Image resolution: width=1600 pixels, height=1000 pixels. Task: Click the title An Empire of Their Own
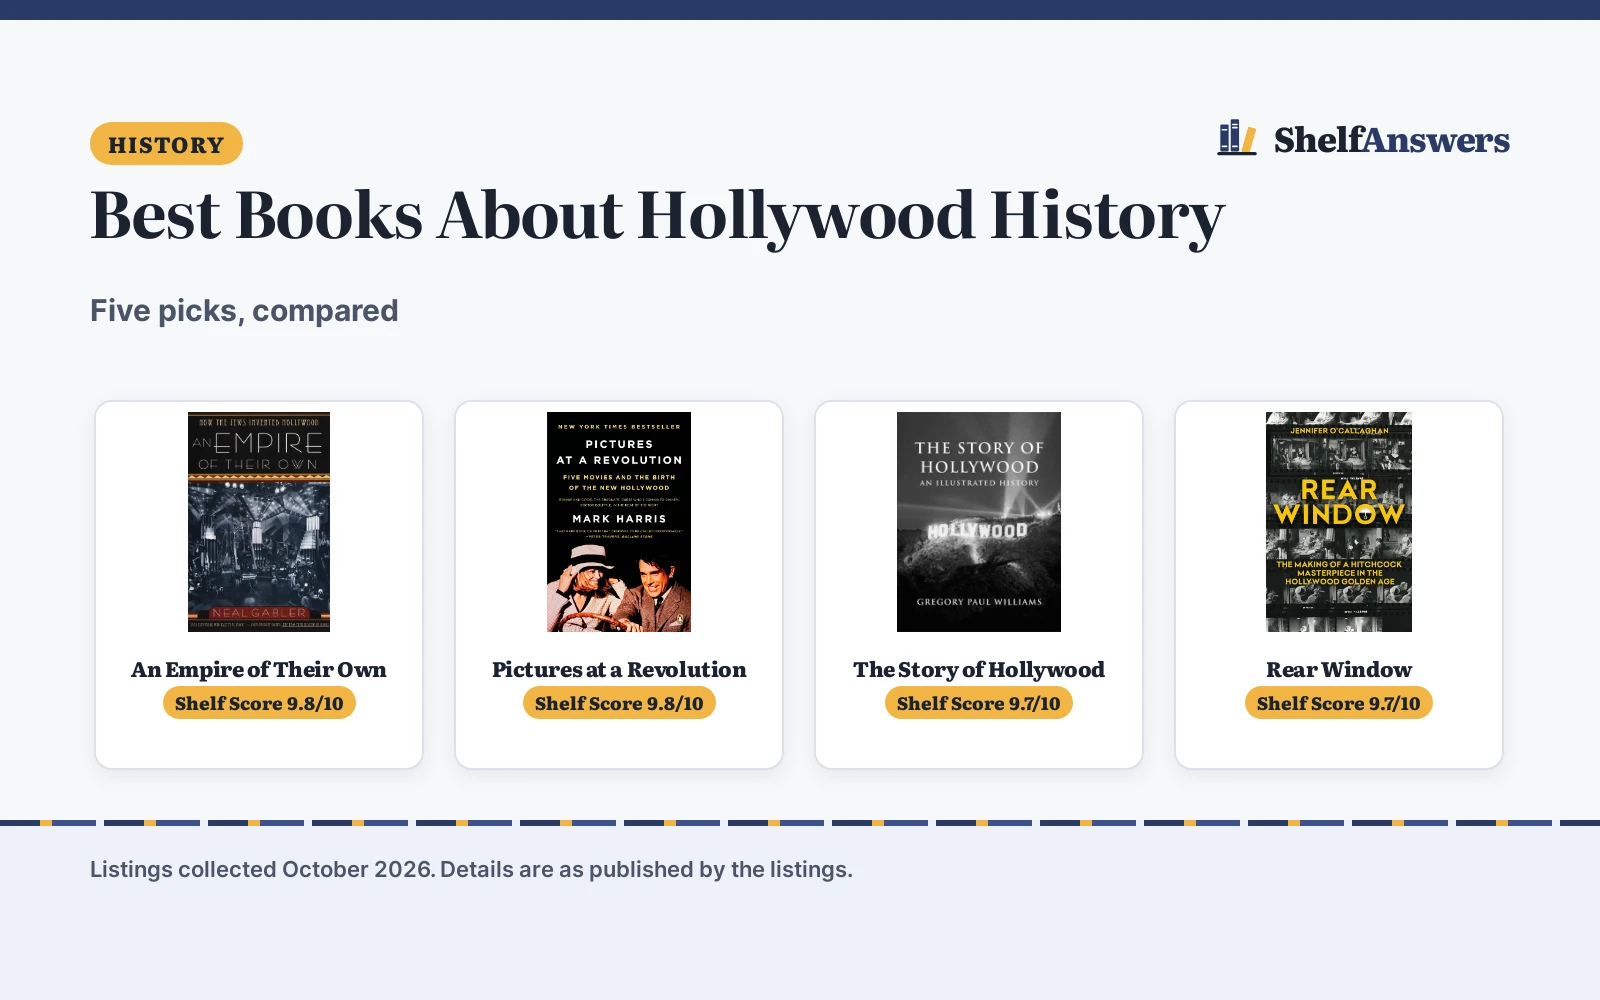259,669
